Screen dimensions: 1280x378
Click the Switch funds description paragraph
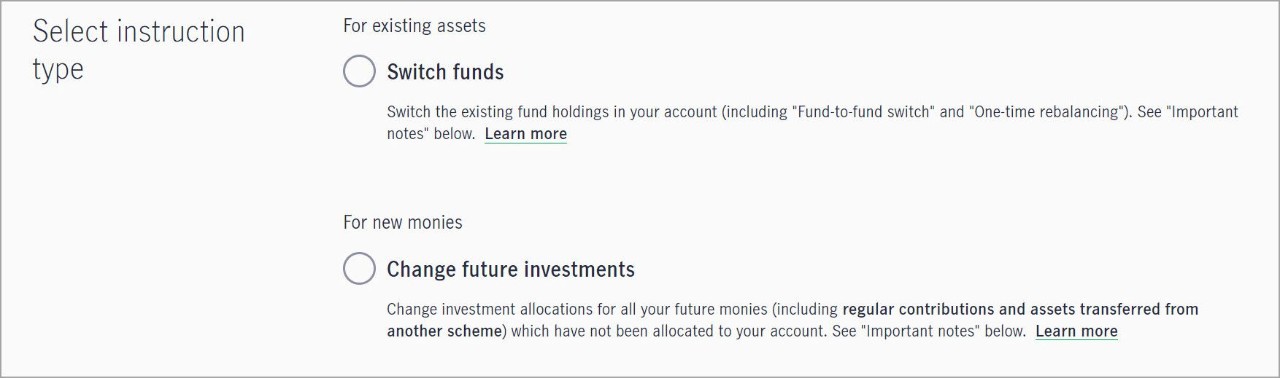click(x=812, y=123)
